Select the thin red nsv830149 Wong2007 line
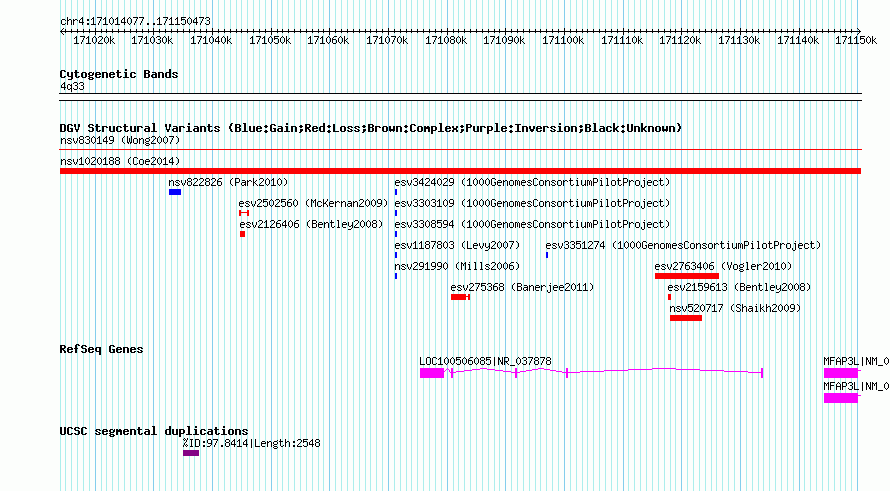 click(460, 150)
